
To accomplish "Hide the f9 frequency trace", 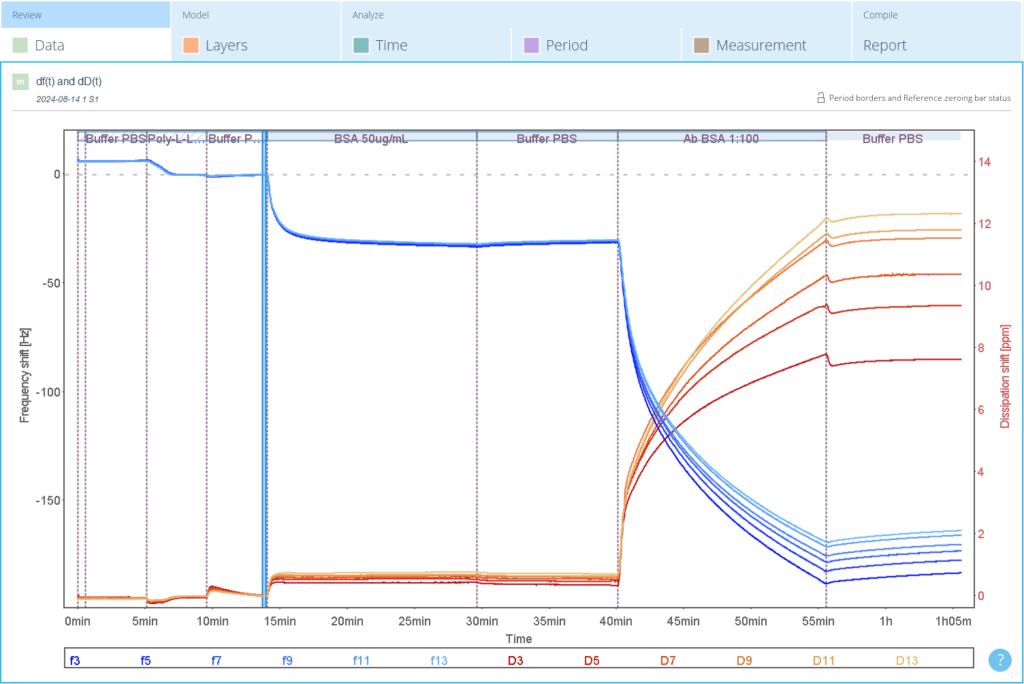I will (x=287, y=660).
